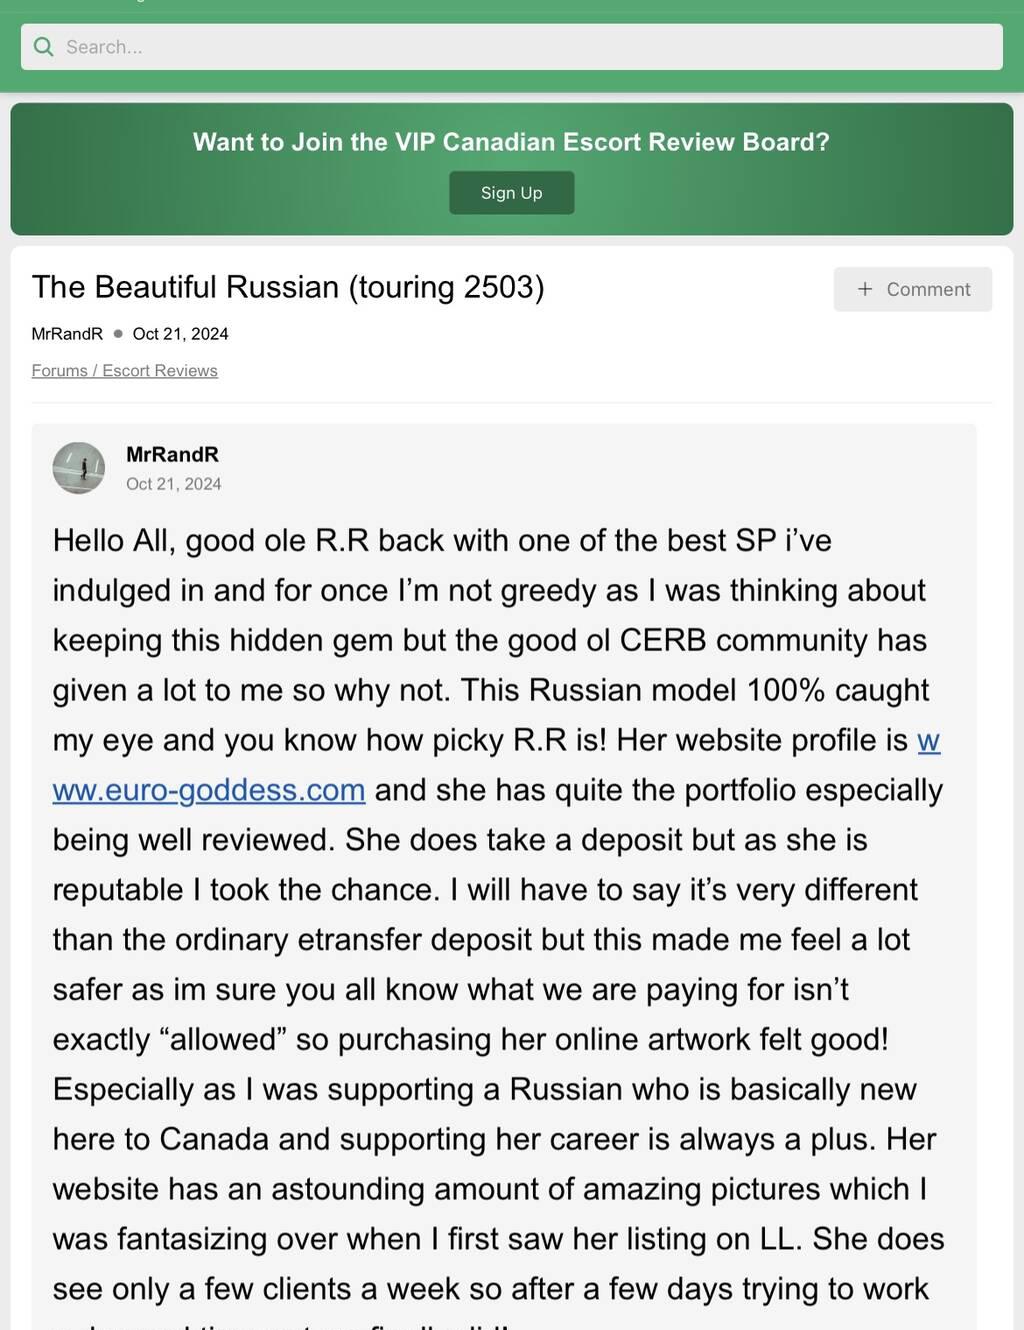Open the ww.euro-goddess.com hyperlink
The image size is (1024, 1330).
[209, 790]
